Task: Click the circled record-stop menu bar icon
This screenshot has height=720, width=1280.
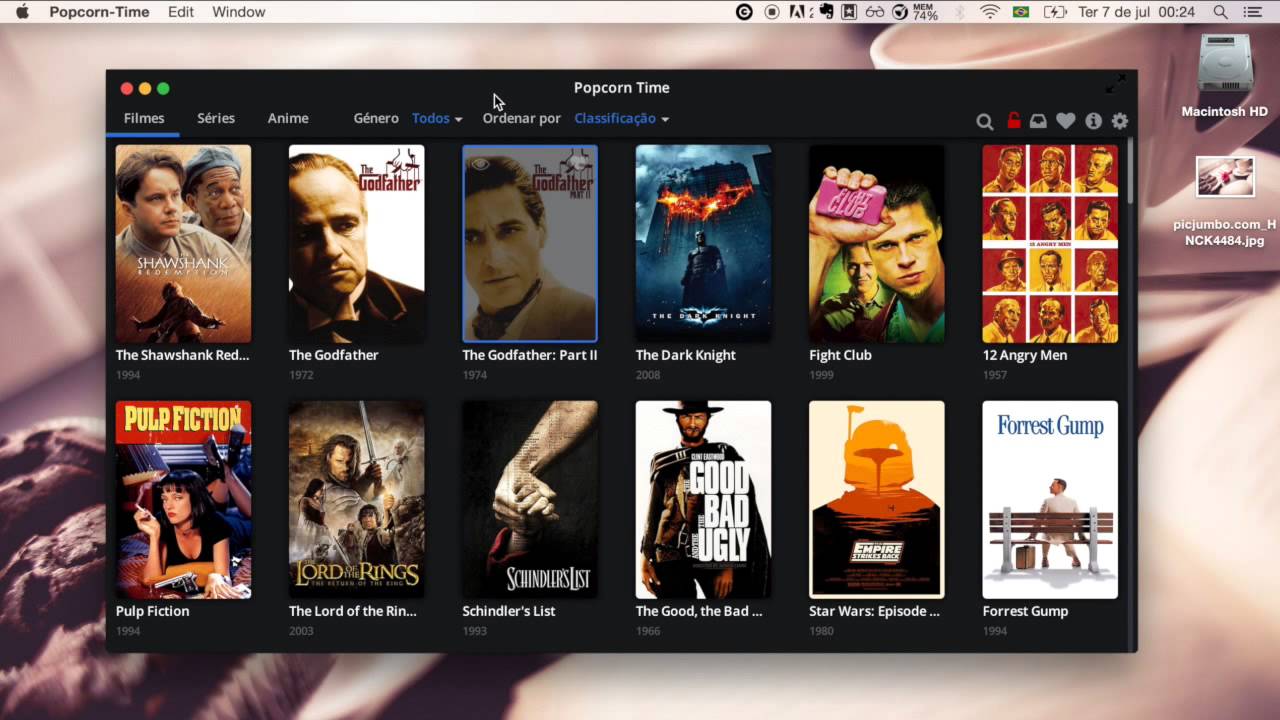Action: tap(772, 12)
